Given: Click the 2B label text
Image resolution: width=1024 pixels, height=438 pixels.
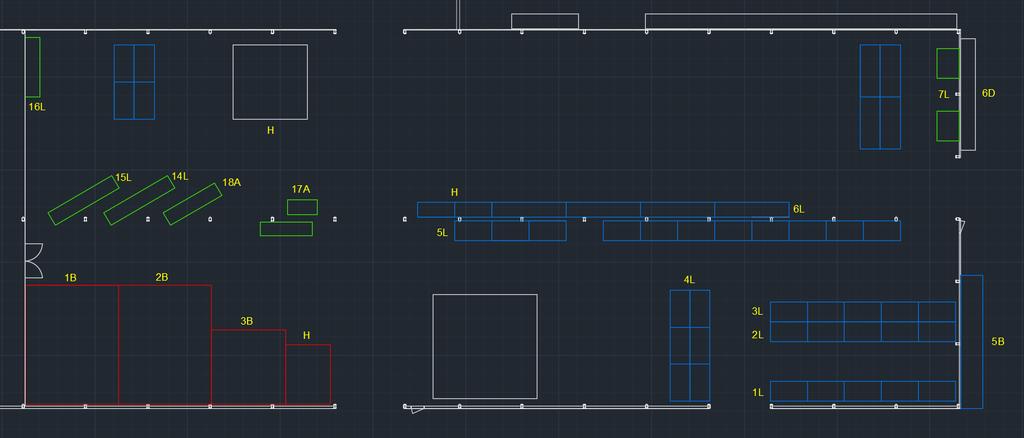Looking at the screenshot, I should click(162, 277).
